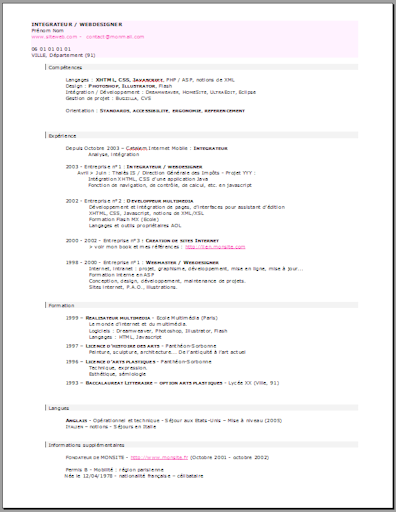Click the contact@monmail.com email link

[115, 37]
